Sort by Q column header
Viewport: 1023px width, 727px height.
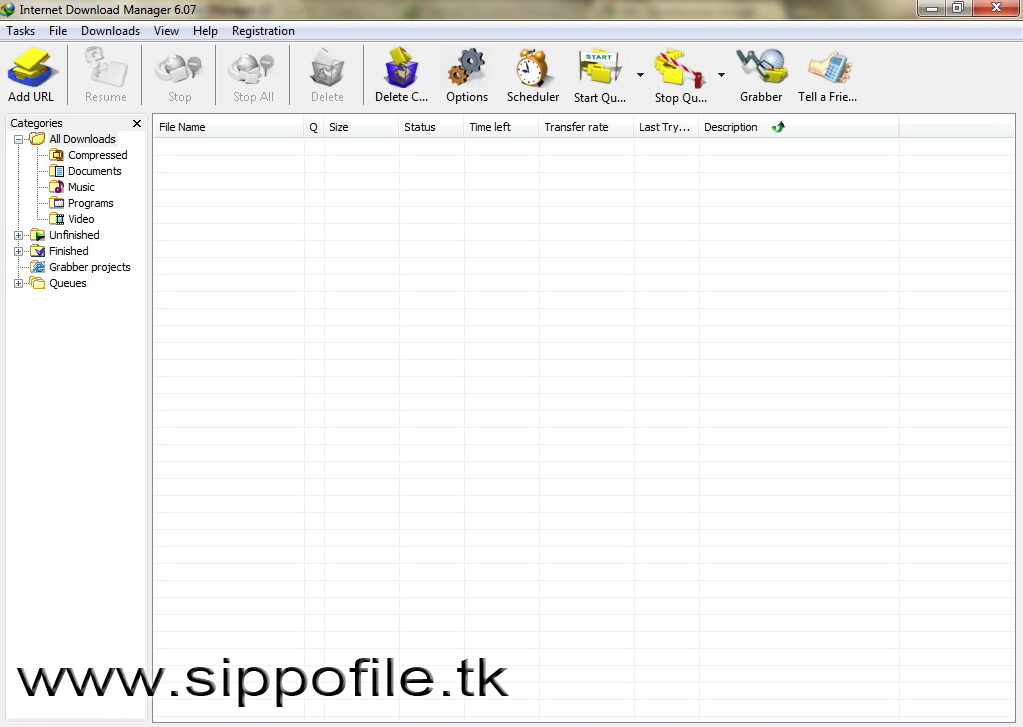point(314,127)
